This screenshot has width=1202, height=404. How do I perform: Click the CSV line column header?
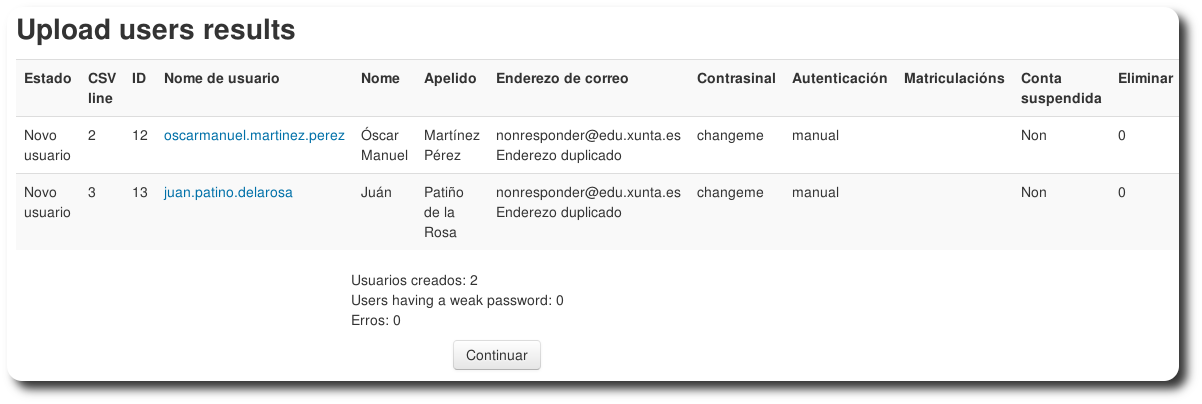coord(100,88)
